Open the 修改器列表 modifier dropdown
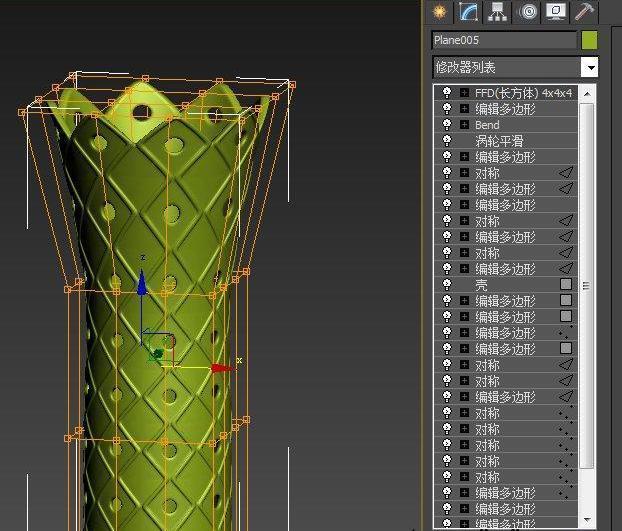 [515, 67]
